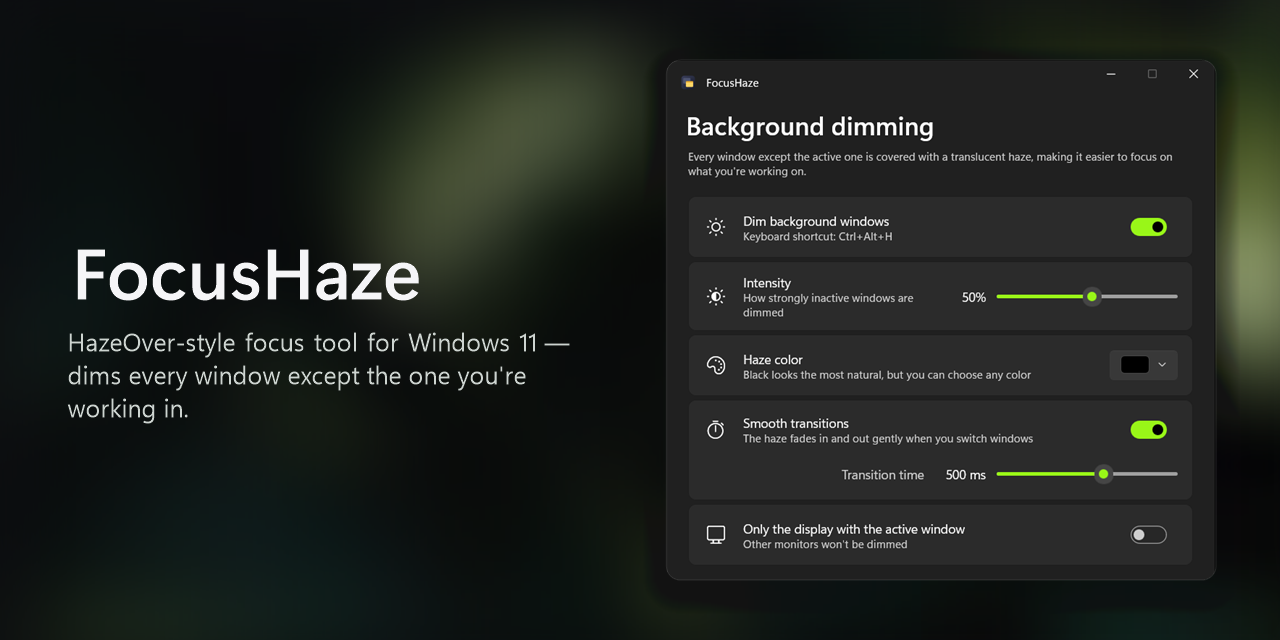Enable Only the display with active window

pos(1149,535)
